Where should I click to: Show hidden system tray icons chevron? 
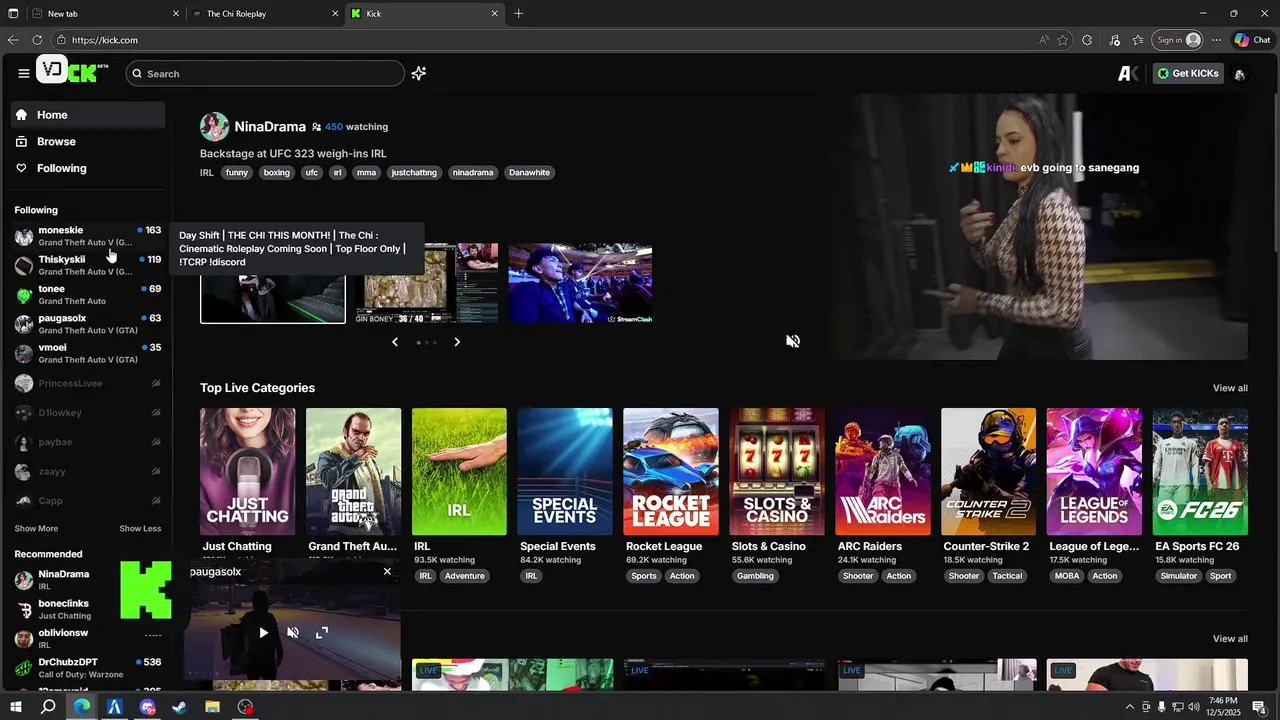coord(1129,707)
